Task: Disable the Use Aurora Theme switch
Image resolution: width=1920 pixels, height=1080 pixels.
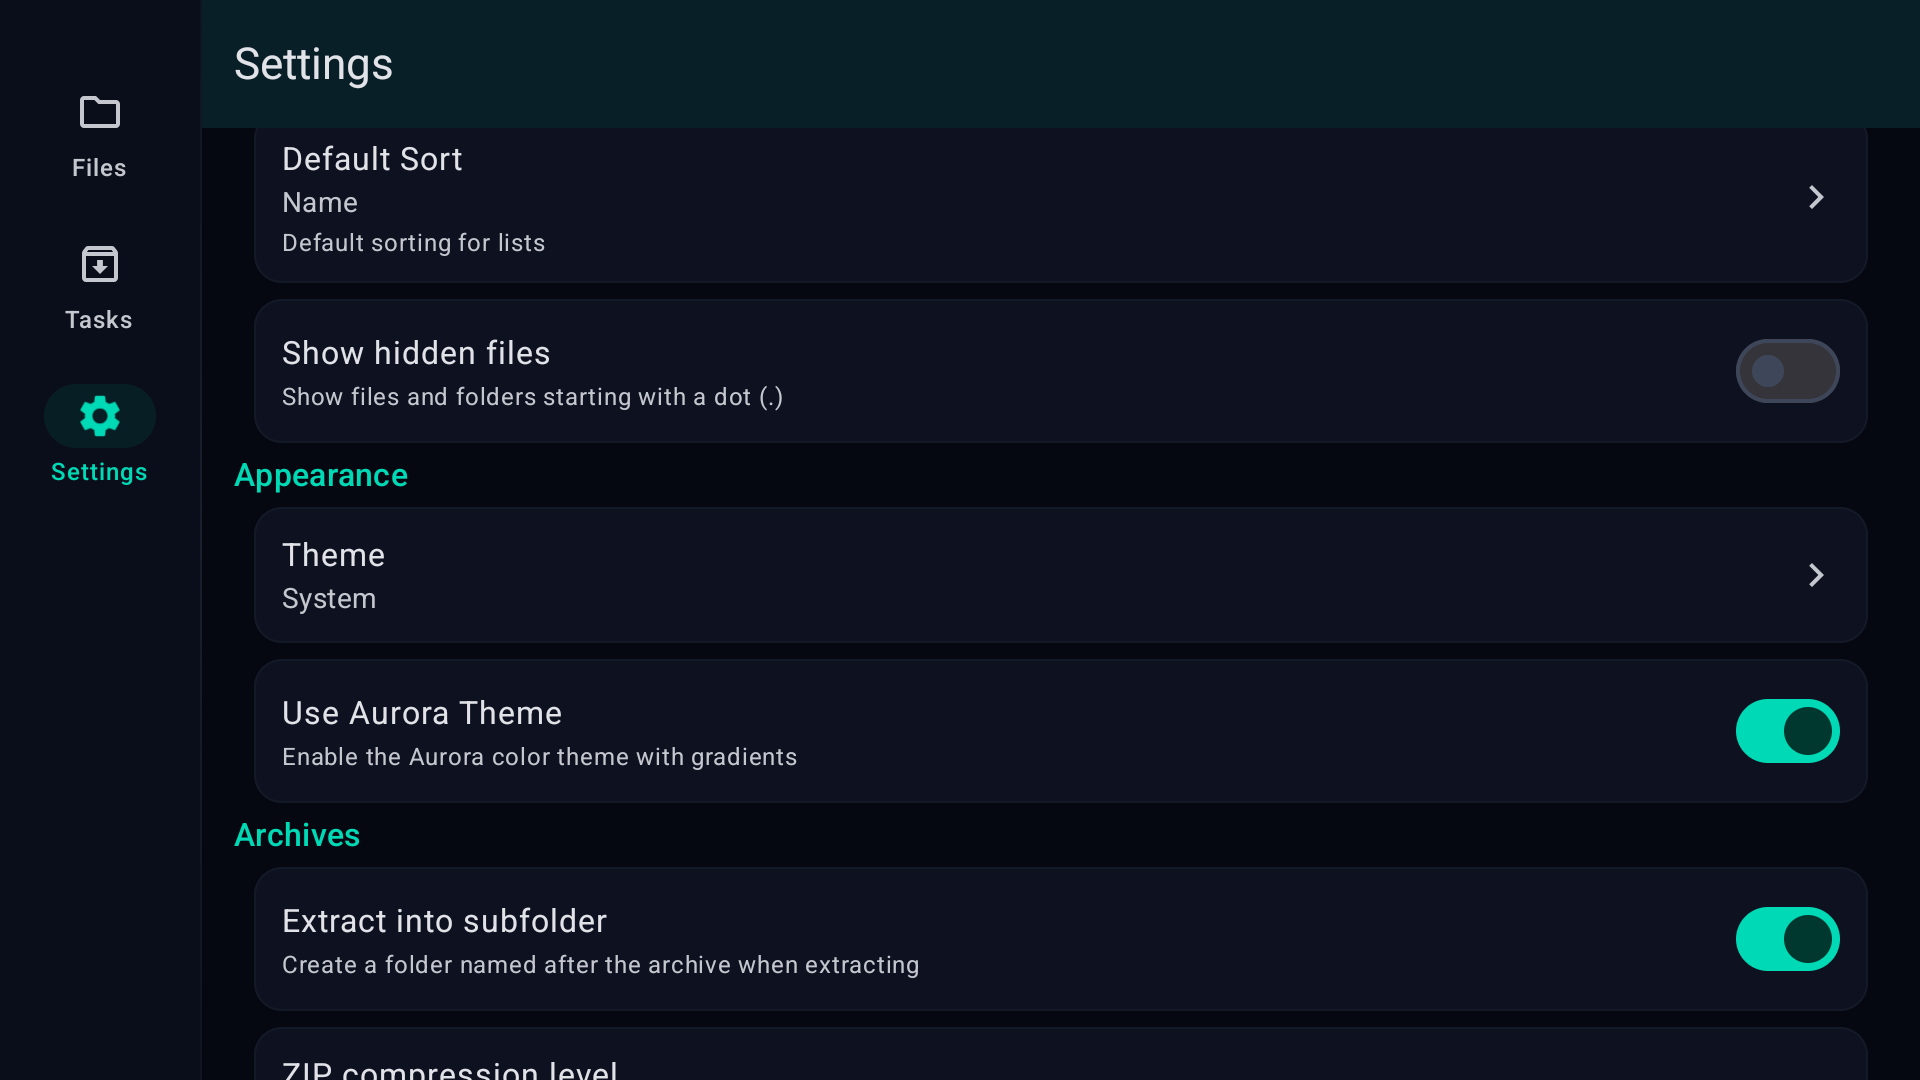Action: [1787, 731]
